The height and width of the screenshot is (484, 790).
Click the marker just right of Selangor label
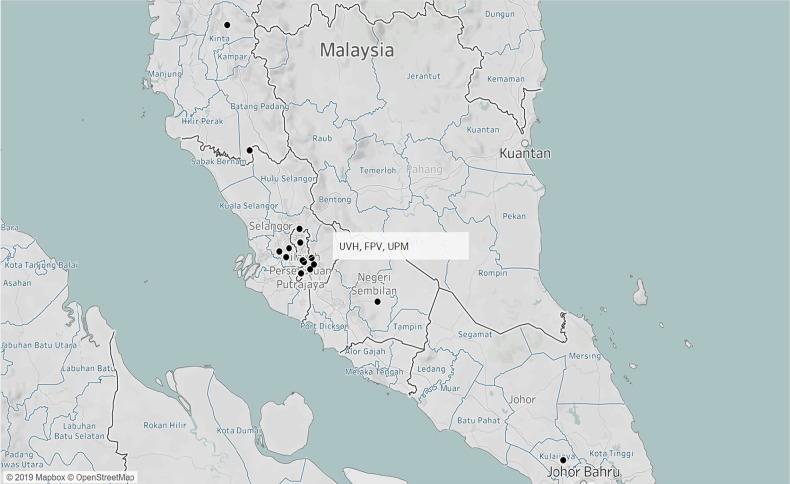(299, 229)
